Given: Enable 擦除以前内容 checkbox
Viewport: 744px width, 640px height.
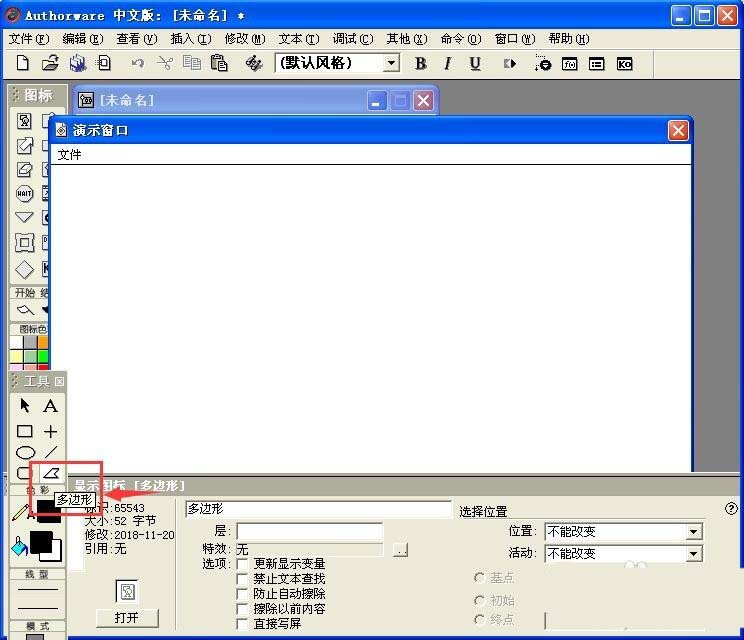Looking at the screenshot, I should pyautogui.click(x=242, y=609).
